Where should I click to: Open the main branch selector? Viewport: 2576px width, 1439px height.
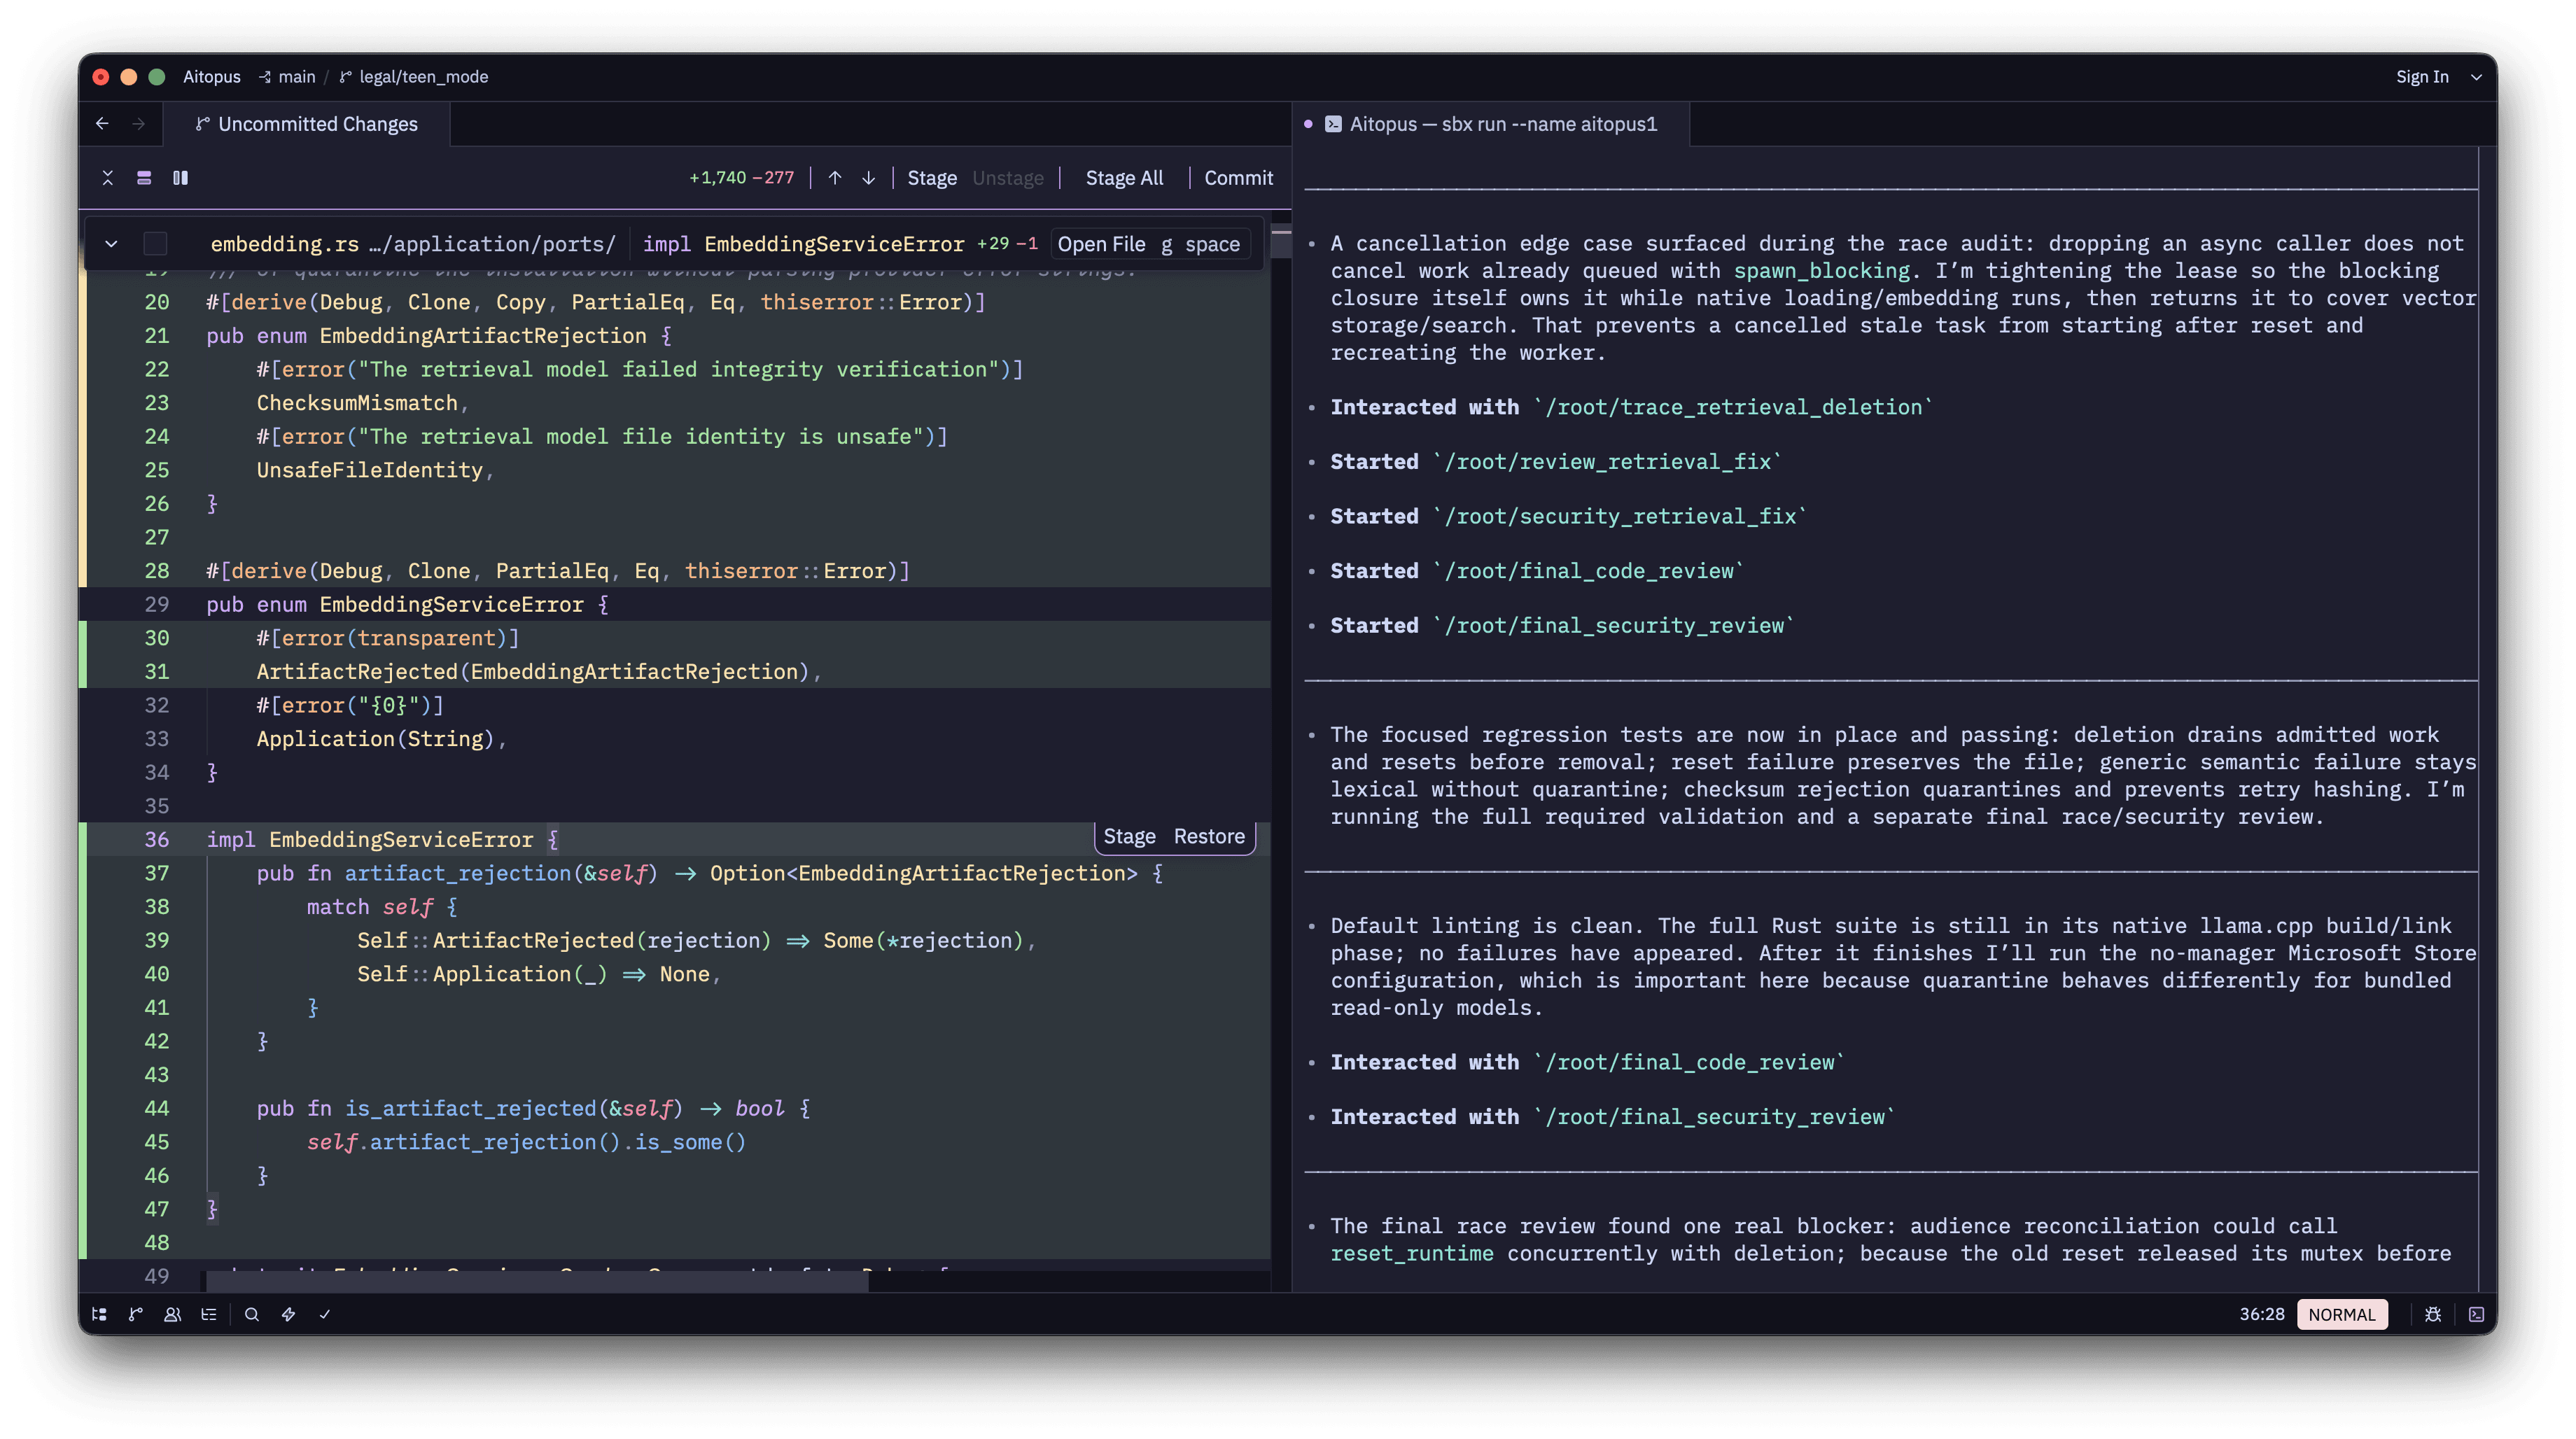pos(287,77)
